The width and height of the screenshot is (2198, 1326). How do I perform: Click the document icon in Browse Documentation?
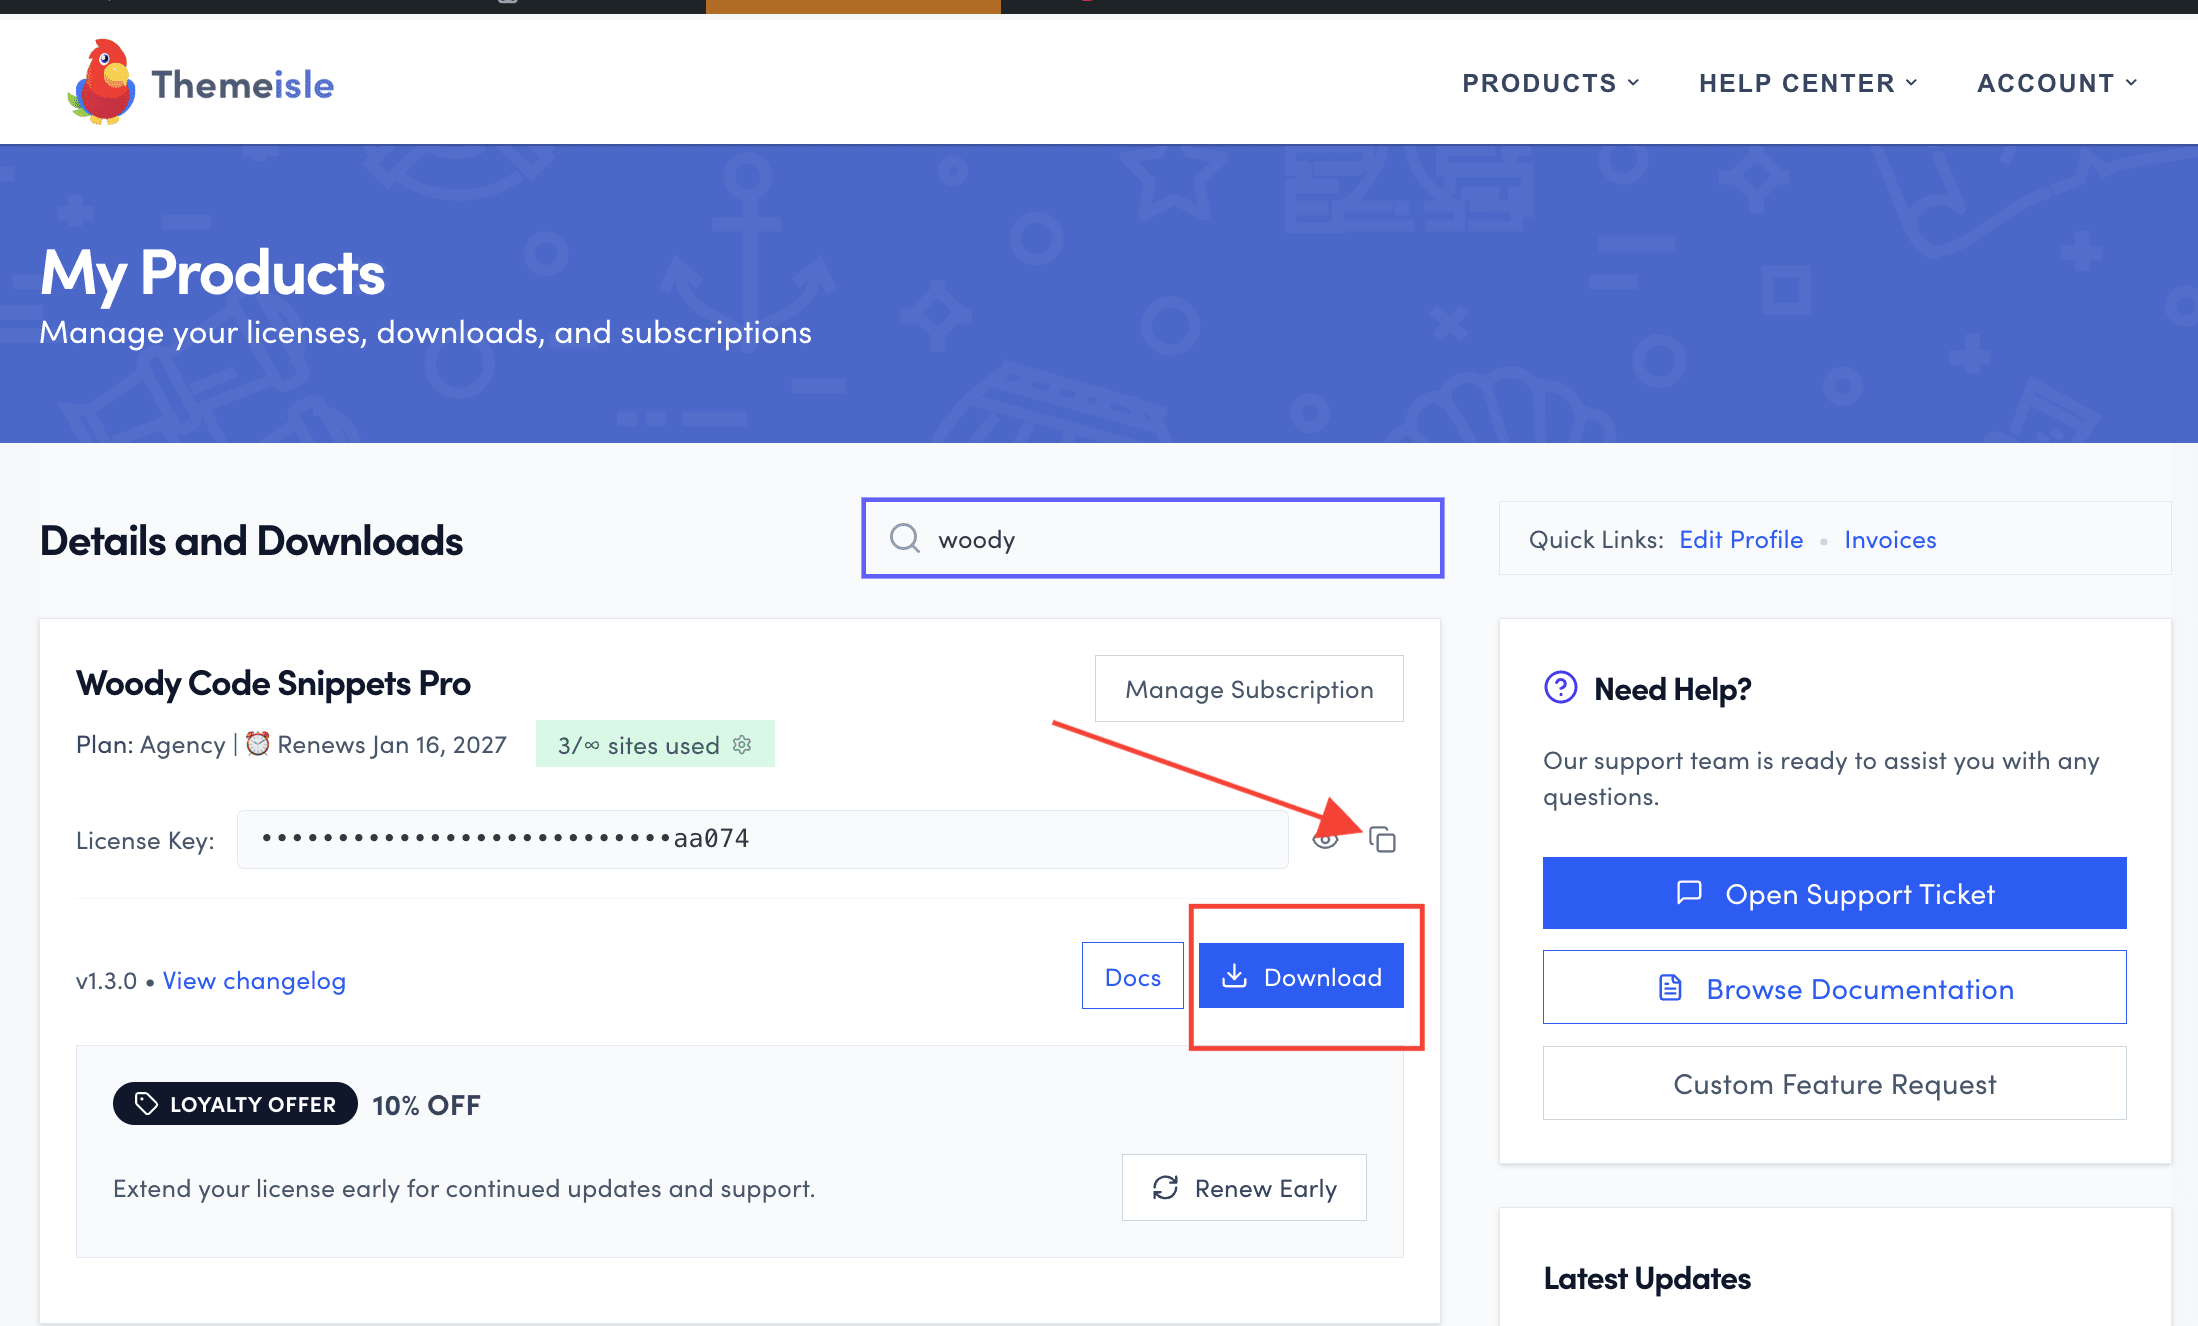point(1670,988)
